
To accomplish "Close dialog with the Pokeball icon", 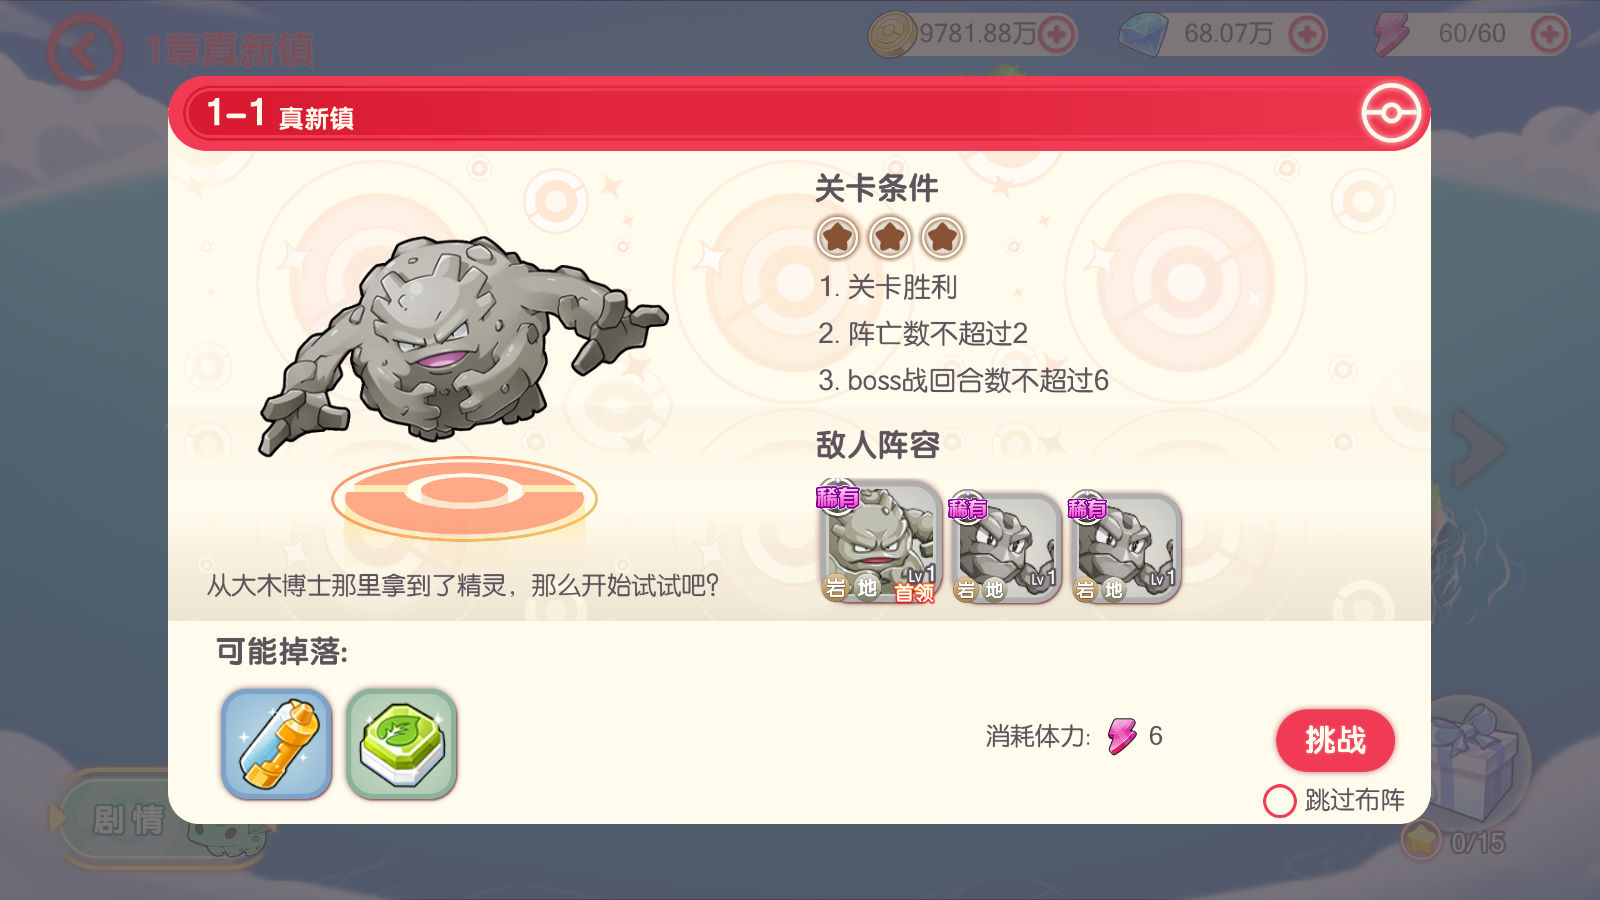I will (x=1391, y=114).
